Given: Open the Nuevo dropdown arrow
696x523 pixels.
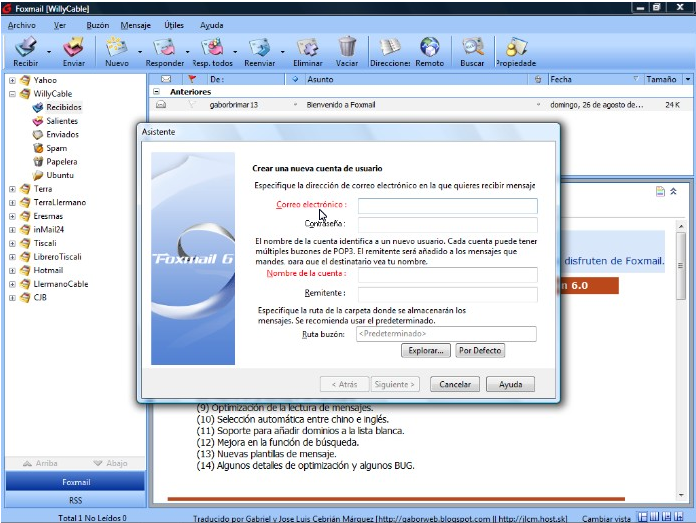Looking at the screenshot, I should pyautogui.click(x=140, y=52).
